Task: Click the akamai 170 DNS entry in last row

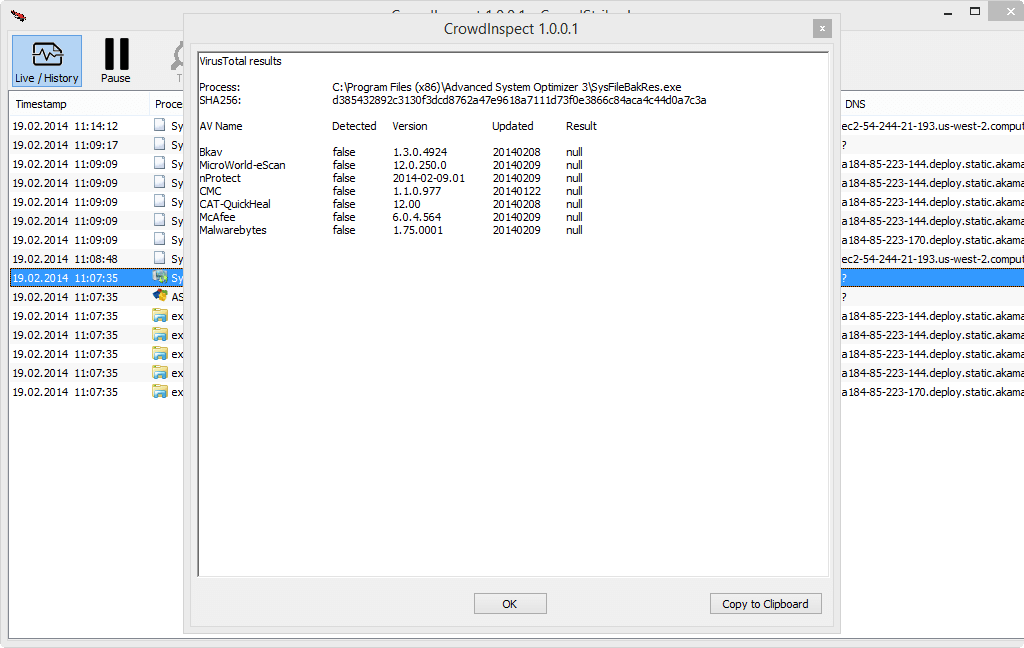Action: click(932, 392)
